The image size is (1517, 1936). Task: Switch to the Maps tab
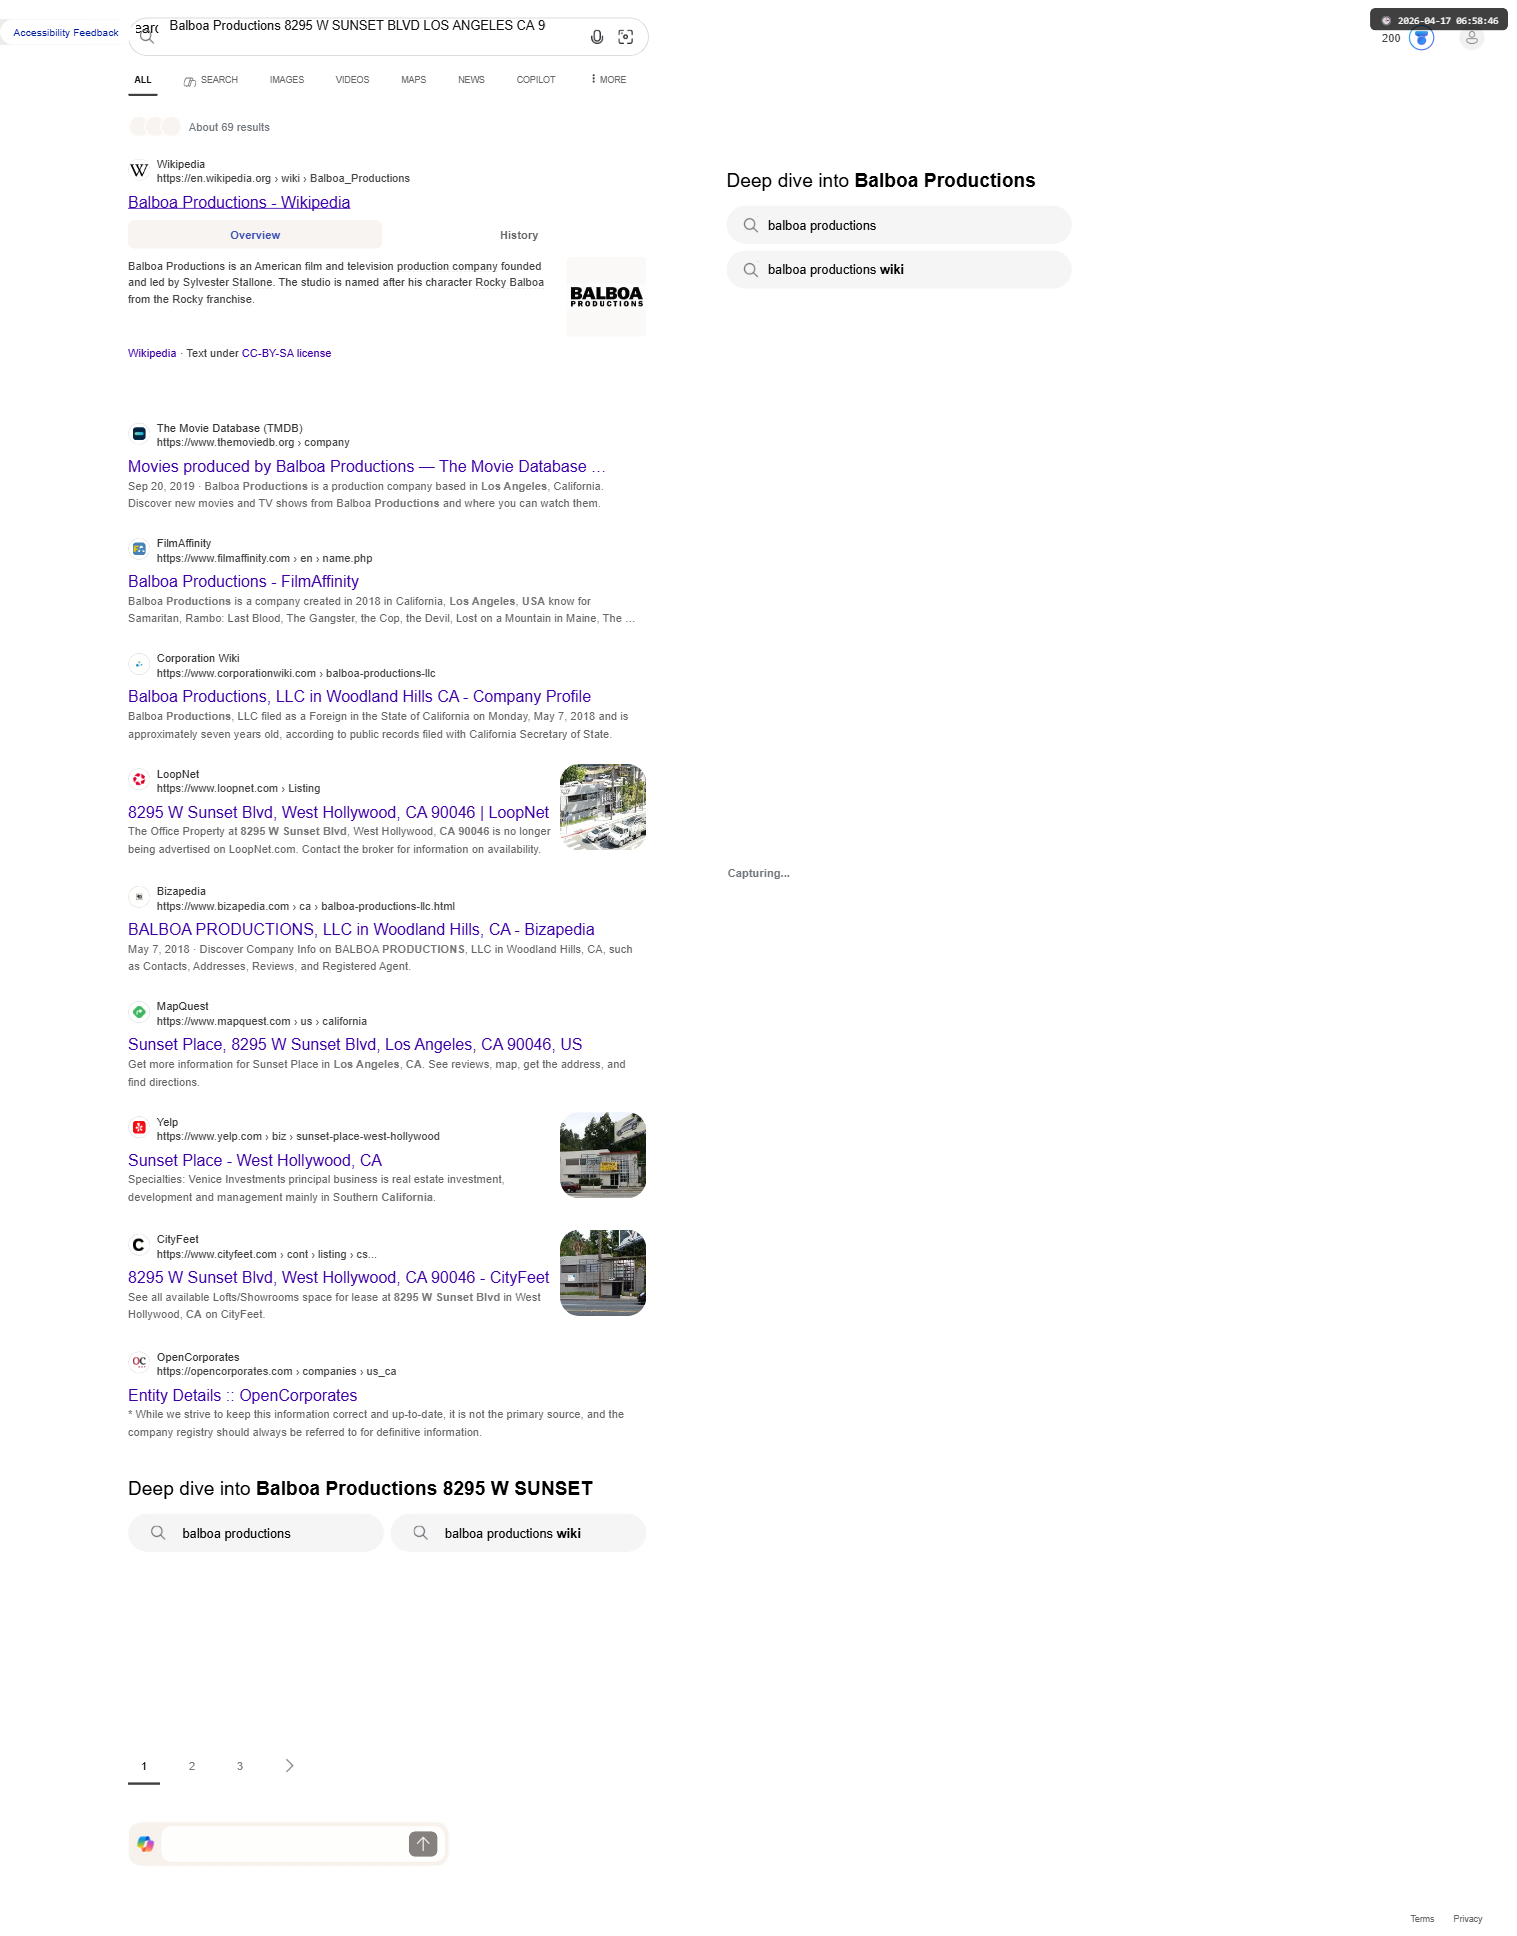click(414, 80)
